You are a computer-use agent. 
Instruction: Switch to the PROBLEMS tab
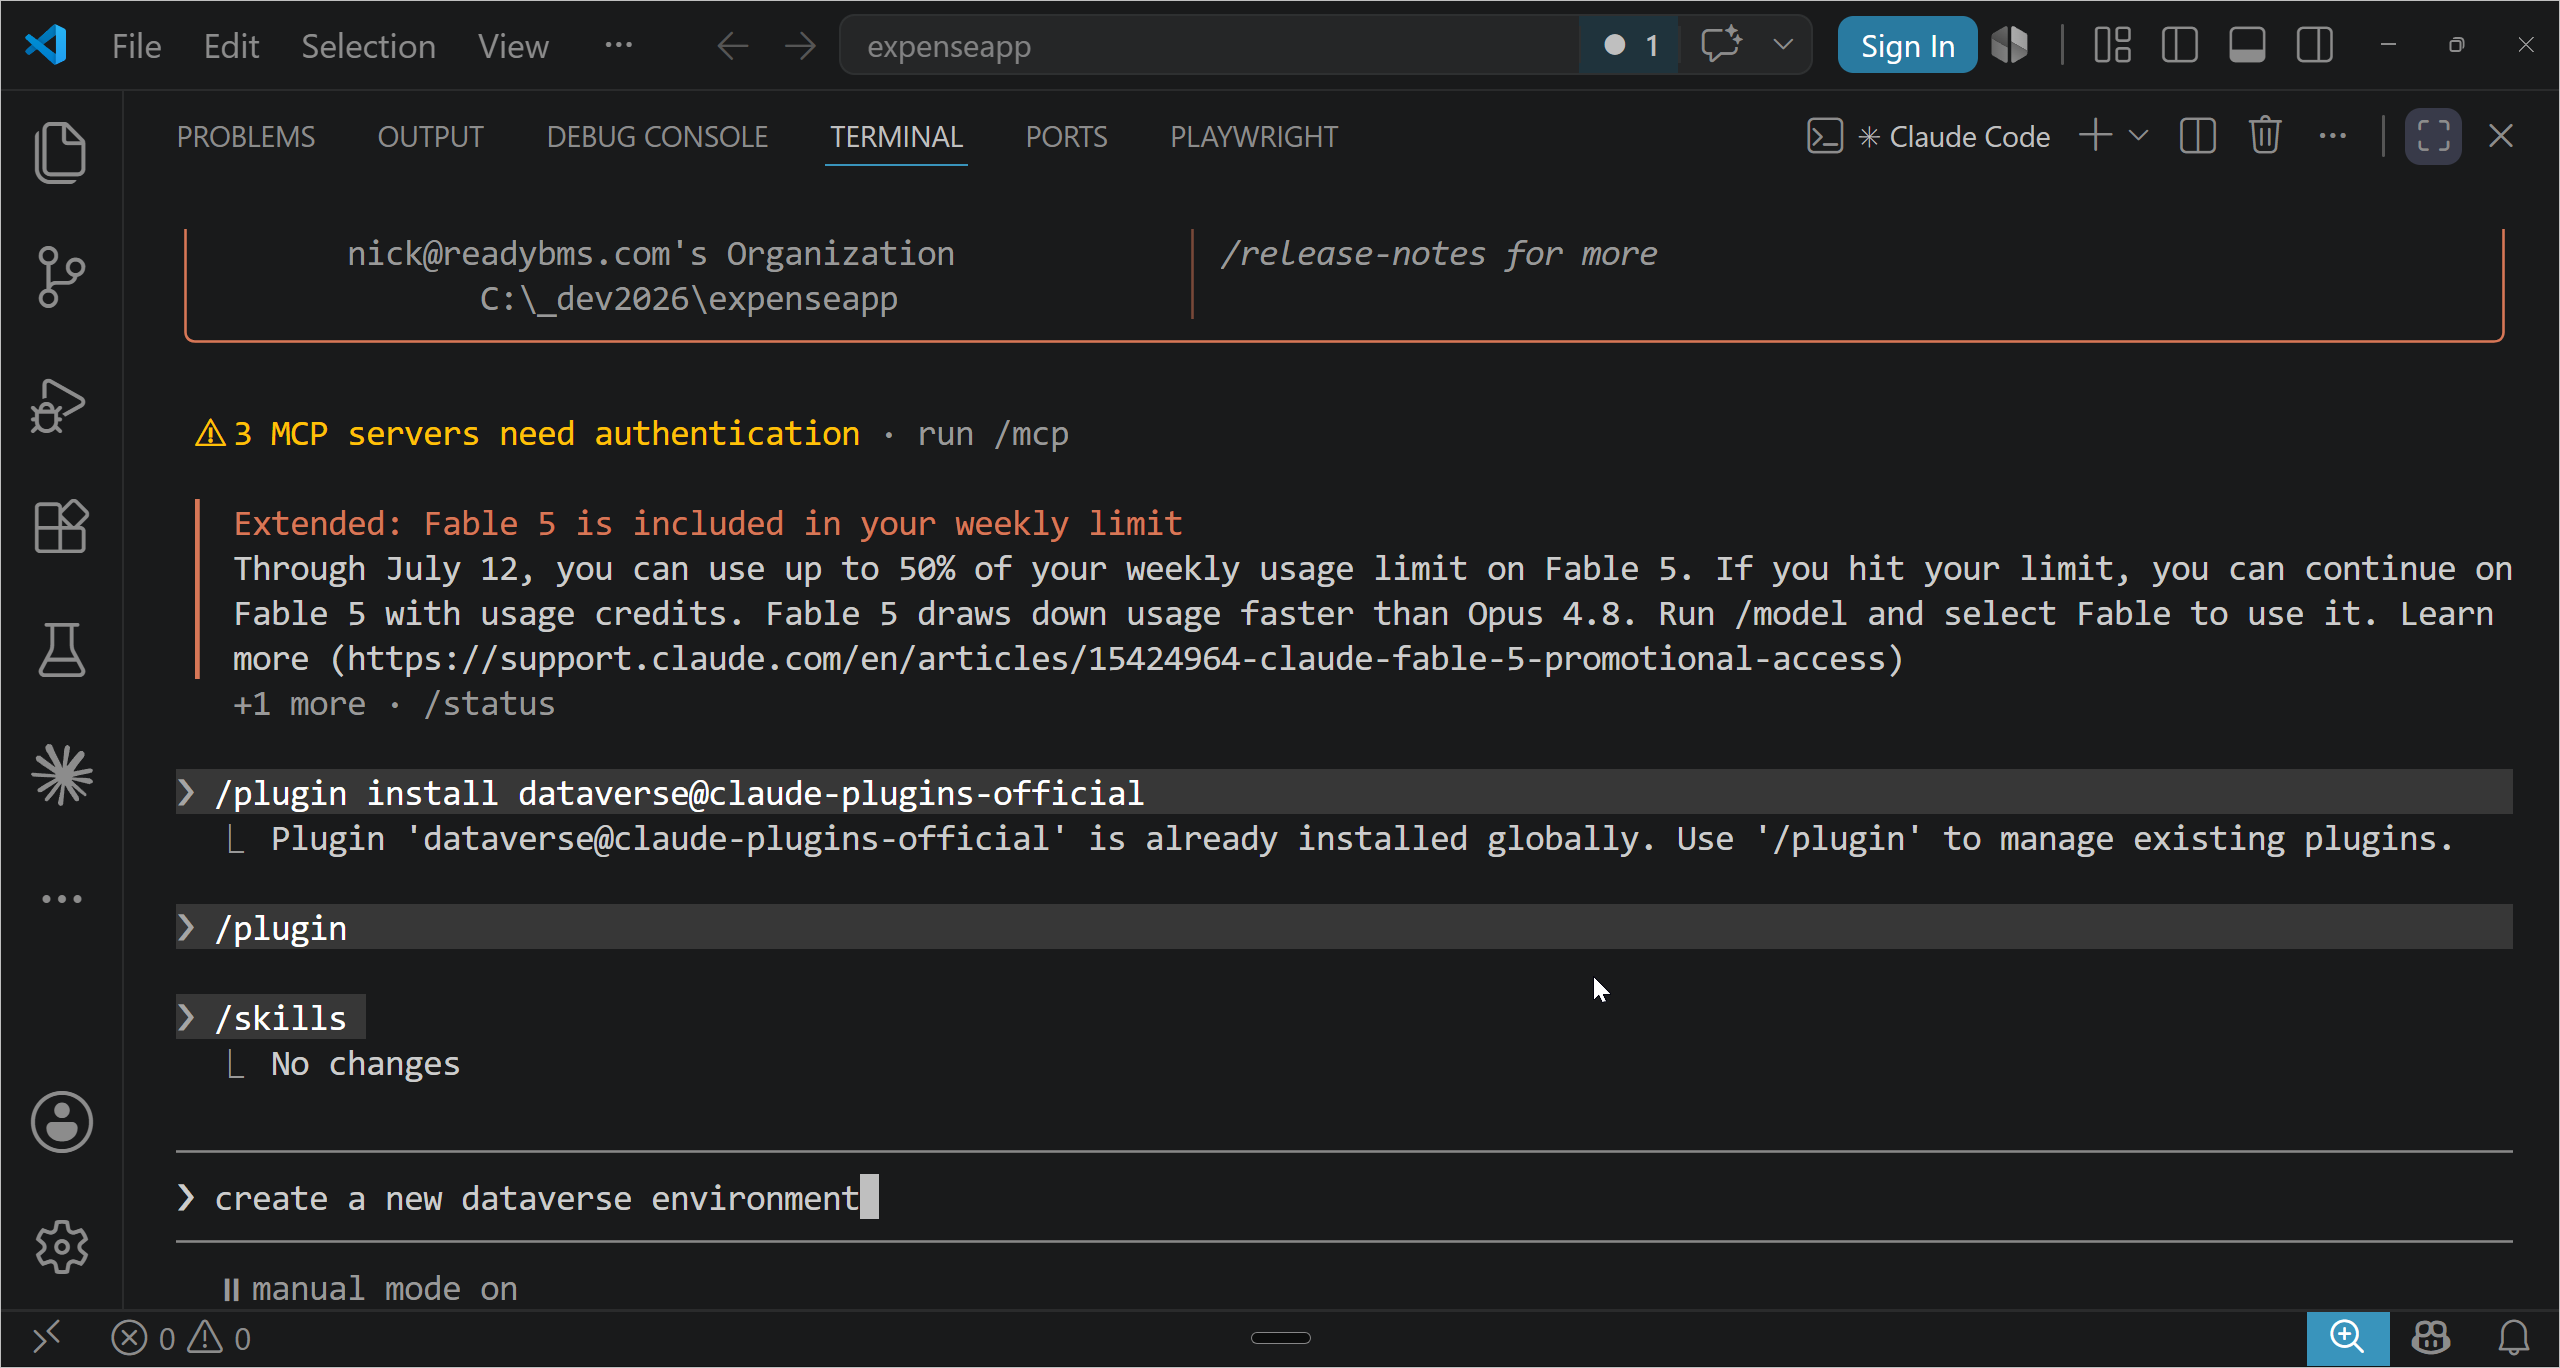pos(246,137)
